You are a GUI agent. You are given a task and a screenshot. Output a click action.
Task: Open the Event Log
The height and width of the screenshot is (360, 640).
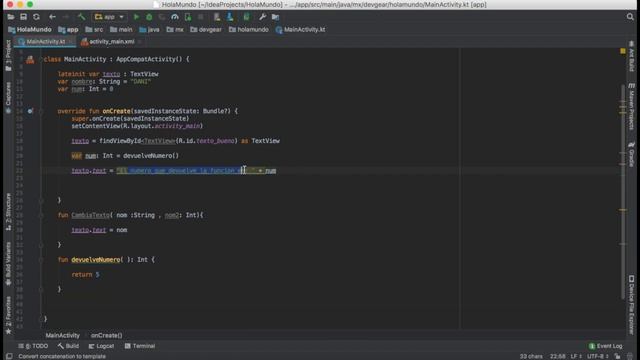(x=606, y=346)
